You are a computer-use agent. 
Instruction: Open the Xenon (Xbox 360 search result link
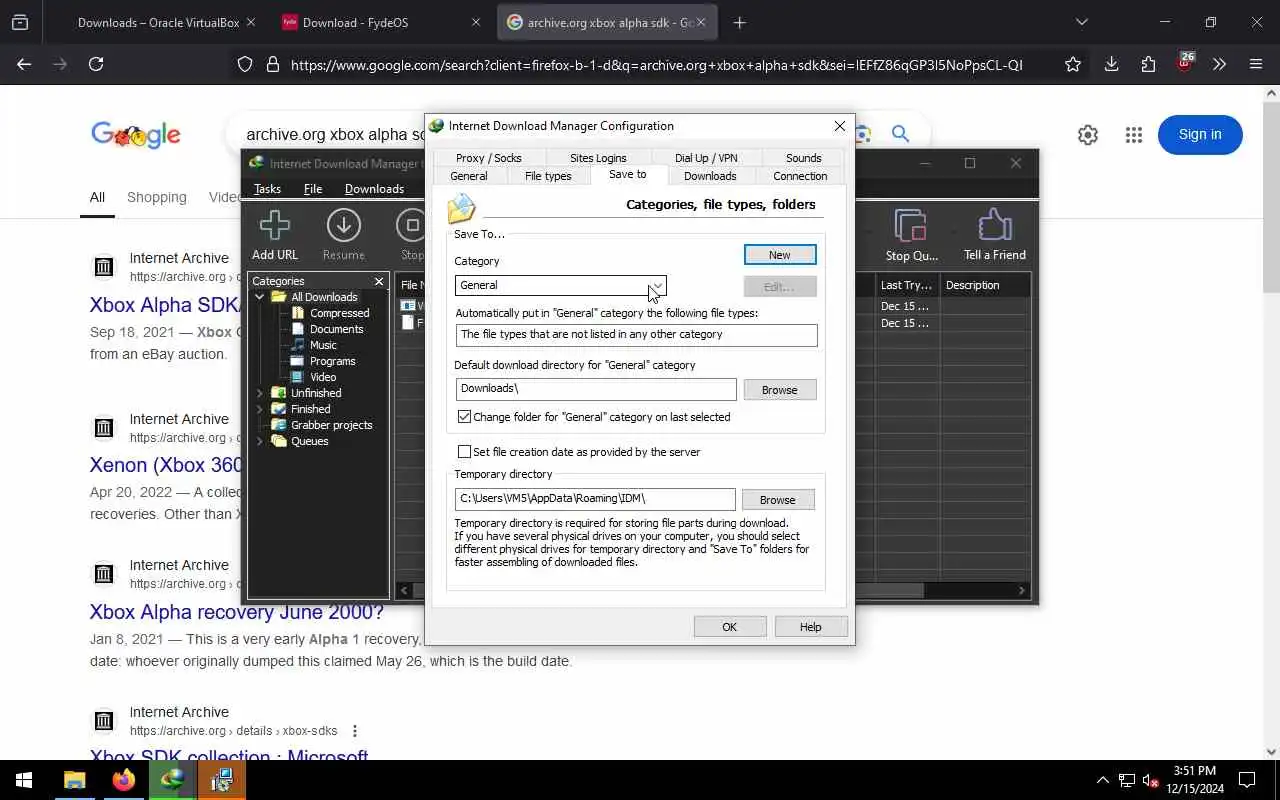coord(167,465)
